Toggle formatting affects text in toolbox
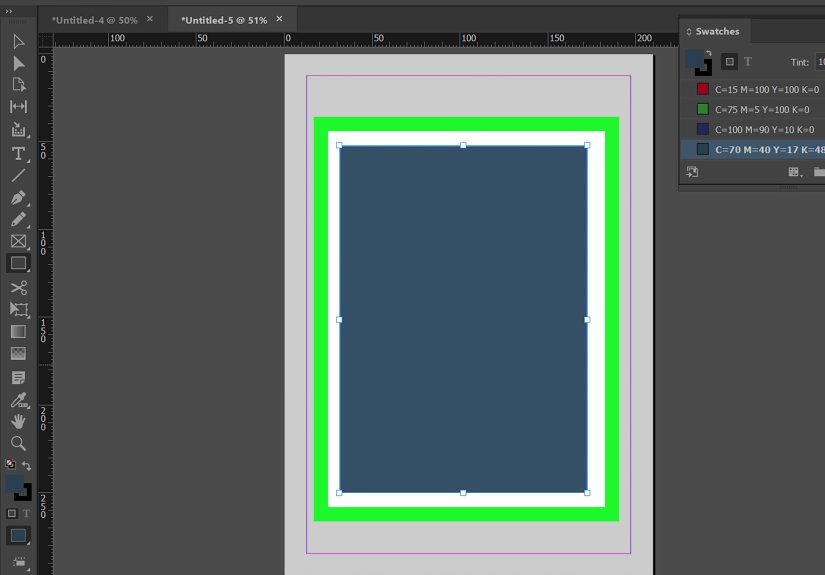Viewport: 825px width, 575px height. click(x=26, y=513)
